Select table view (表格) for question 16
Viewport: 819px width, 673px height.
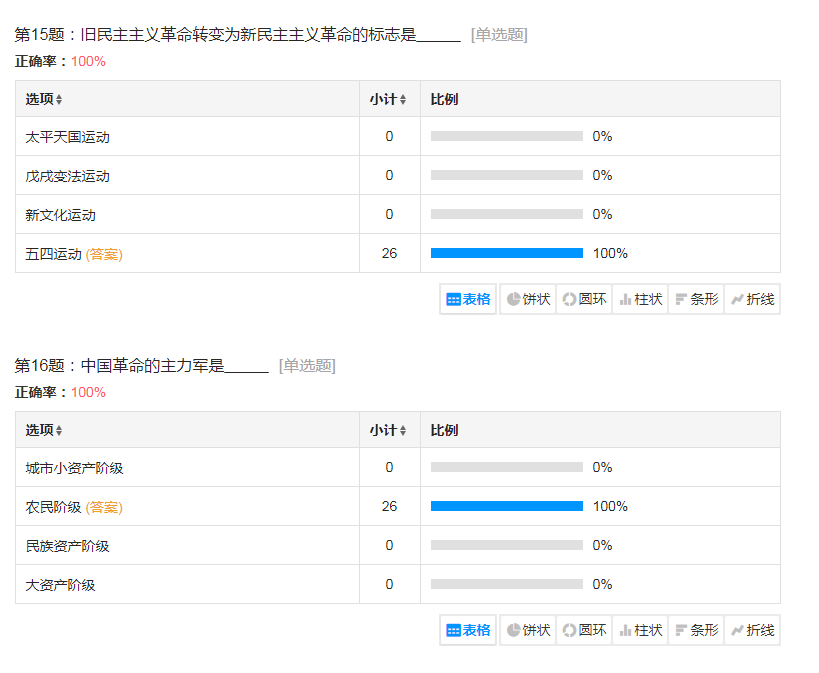point(468,630)
